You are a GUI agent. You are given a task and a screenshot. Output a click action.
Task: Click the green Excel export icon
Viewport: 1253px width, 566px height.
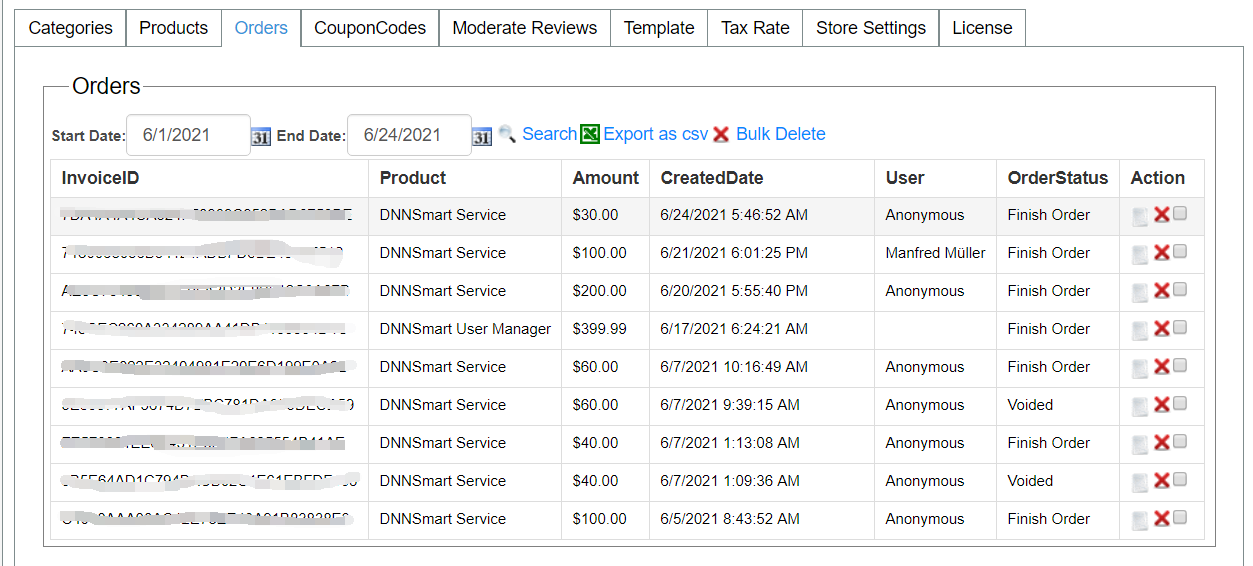[590, 134]
